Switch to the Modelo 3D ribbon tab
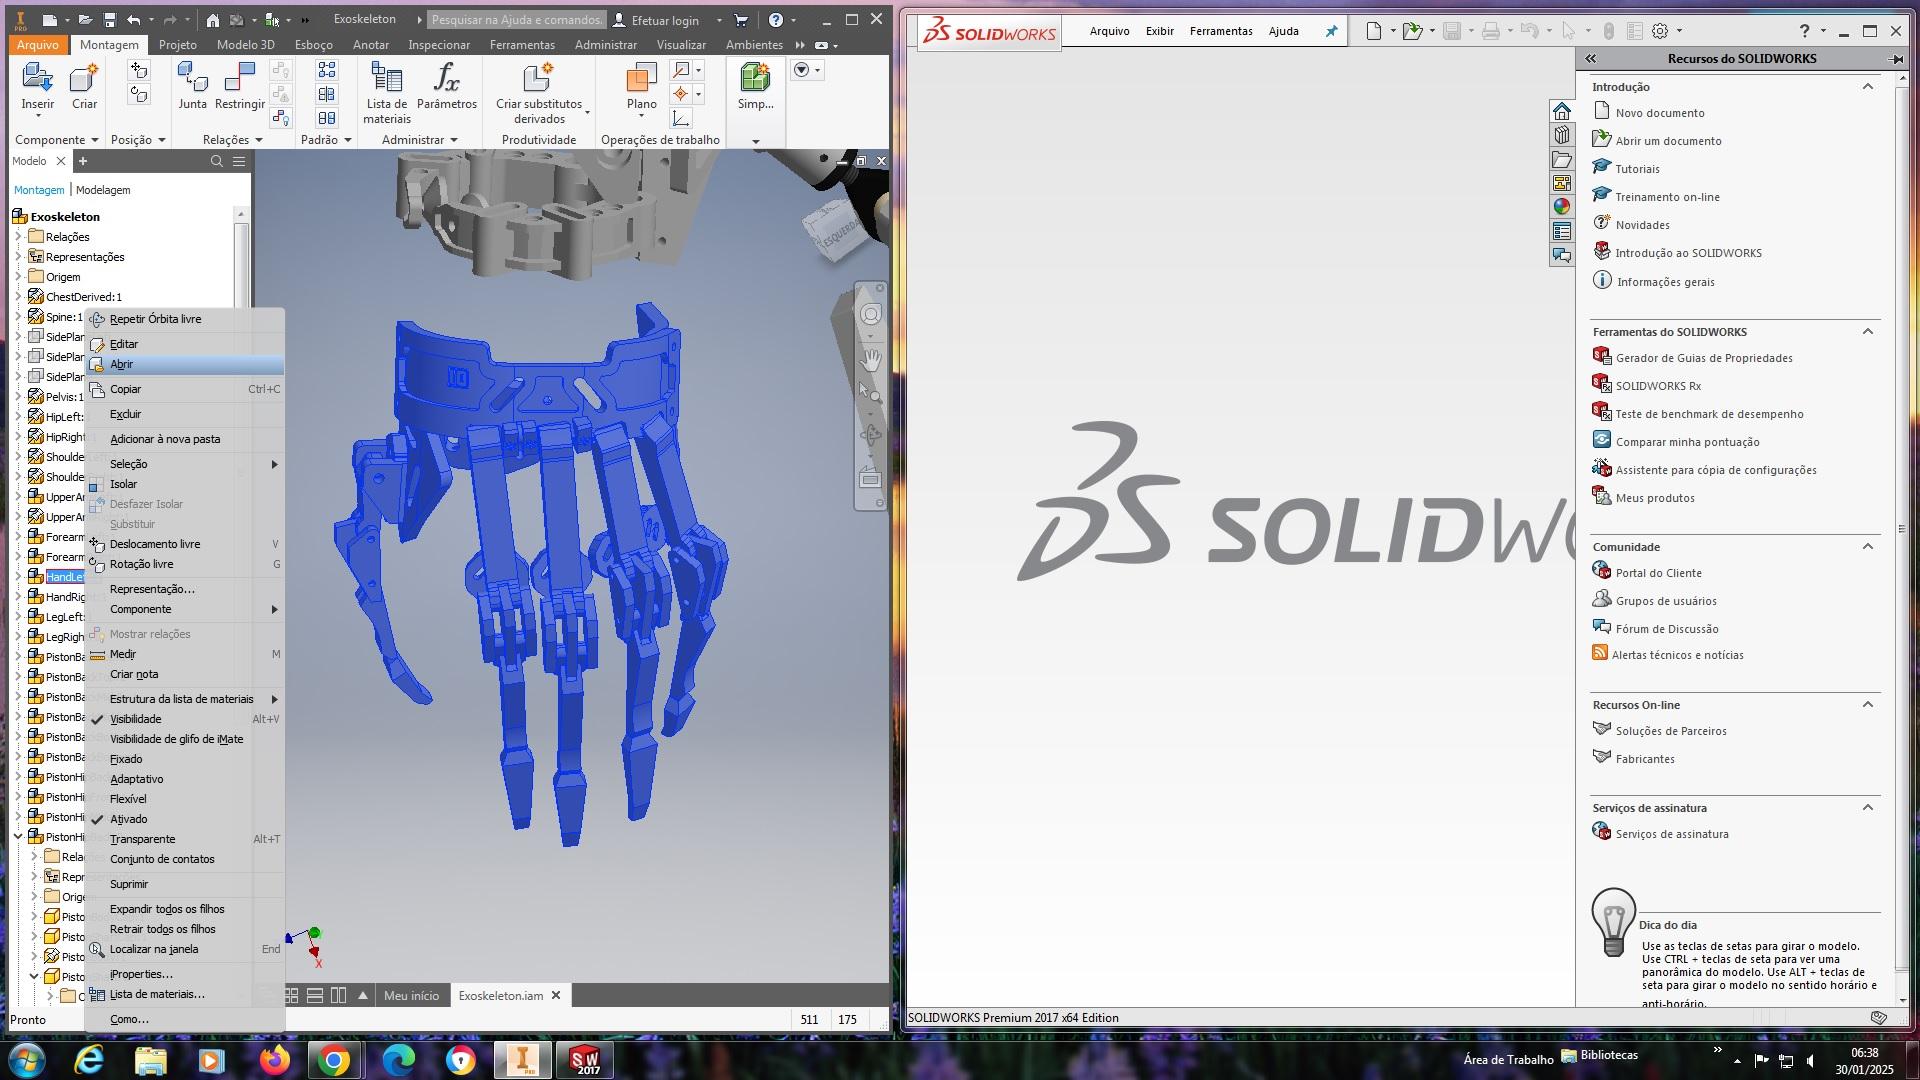Viewport: 1920px width, 1080px height. pos(245,45)
